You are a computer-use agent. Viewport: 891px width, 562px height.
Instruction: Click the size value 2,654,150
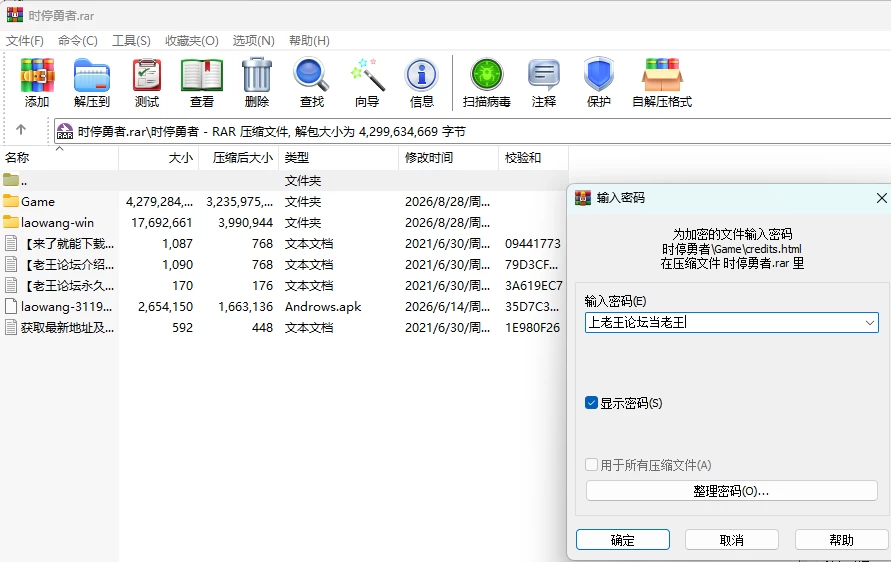pyautogui.click(x=165, y=307)
